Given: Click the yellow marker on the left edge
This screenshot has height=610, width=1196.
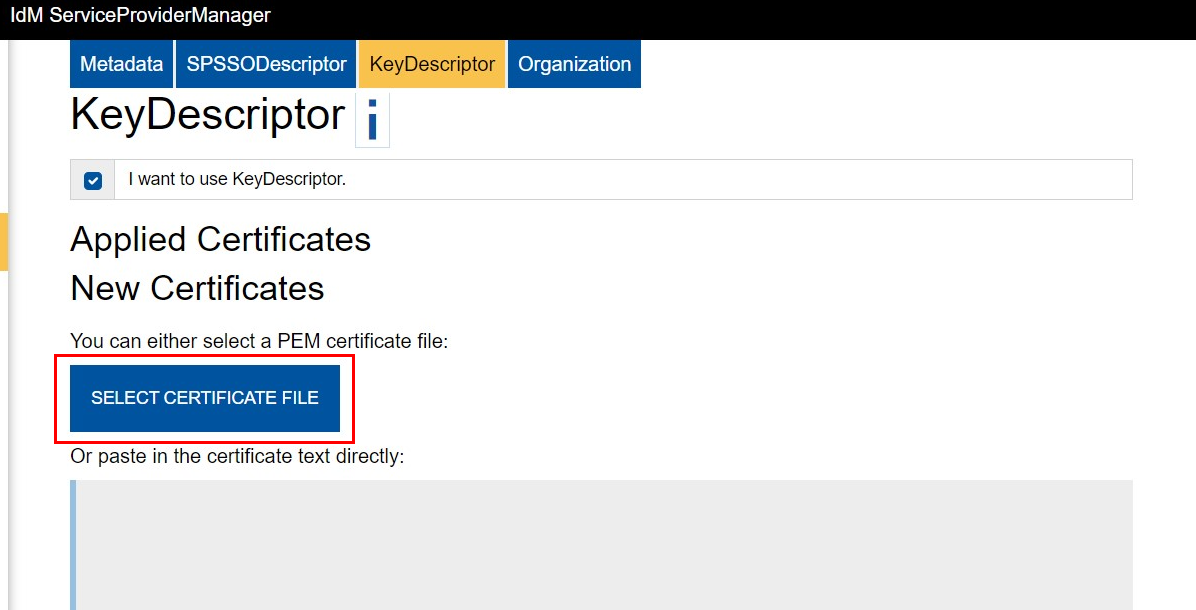Looking at the screenshot, I should pos(3,242).
